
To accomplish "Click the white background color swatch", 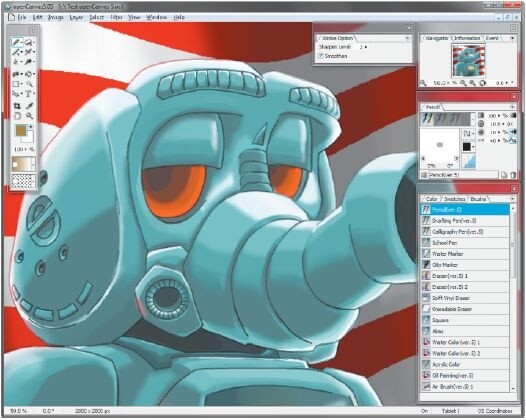I will click(x=30, y=137).
